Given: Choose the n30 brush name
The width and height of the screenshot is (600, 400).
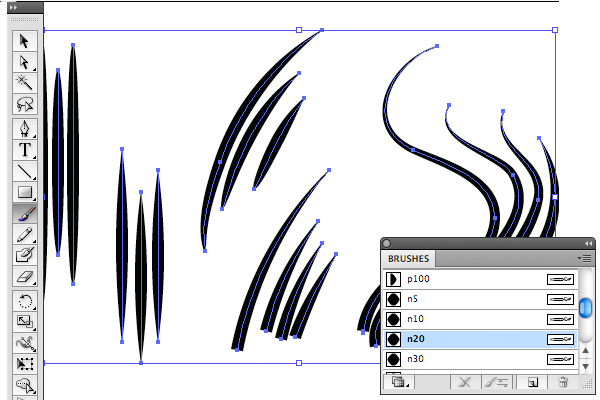Looking at the screenshot, I should [415, 359].
